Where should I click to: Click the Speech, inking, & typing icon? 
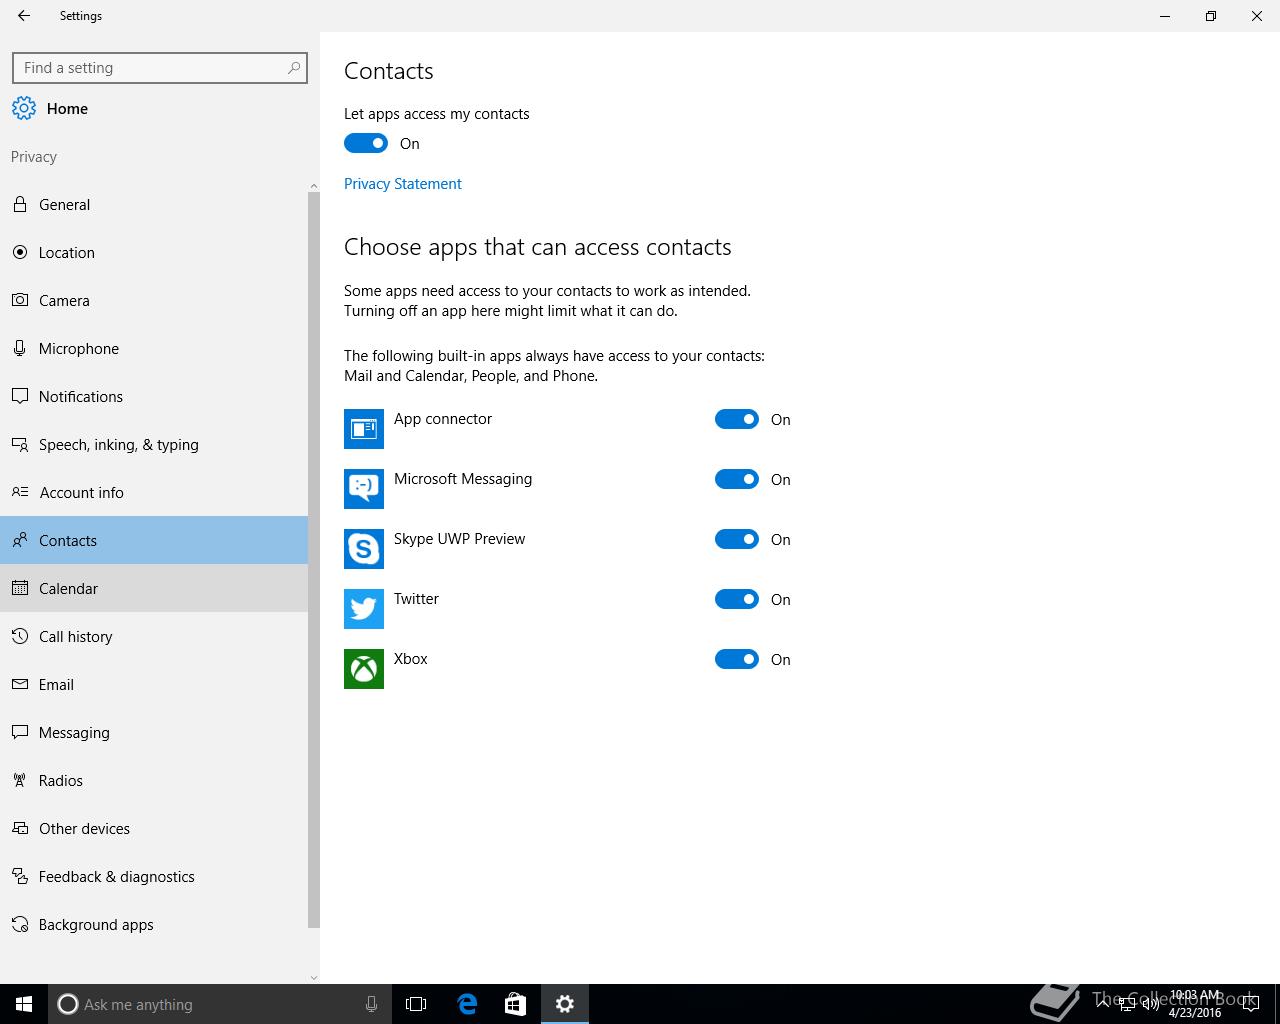click(20, 444)
